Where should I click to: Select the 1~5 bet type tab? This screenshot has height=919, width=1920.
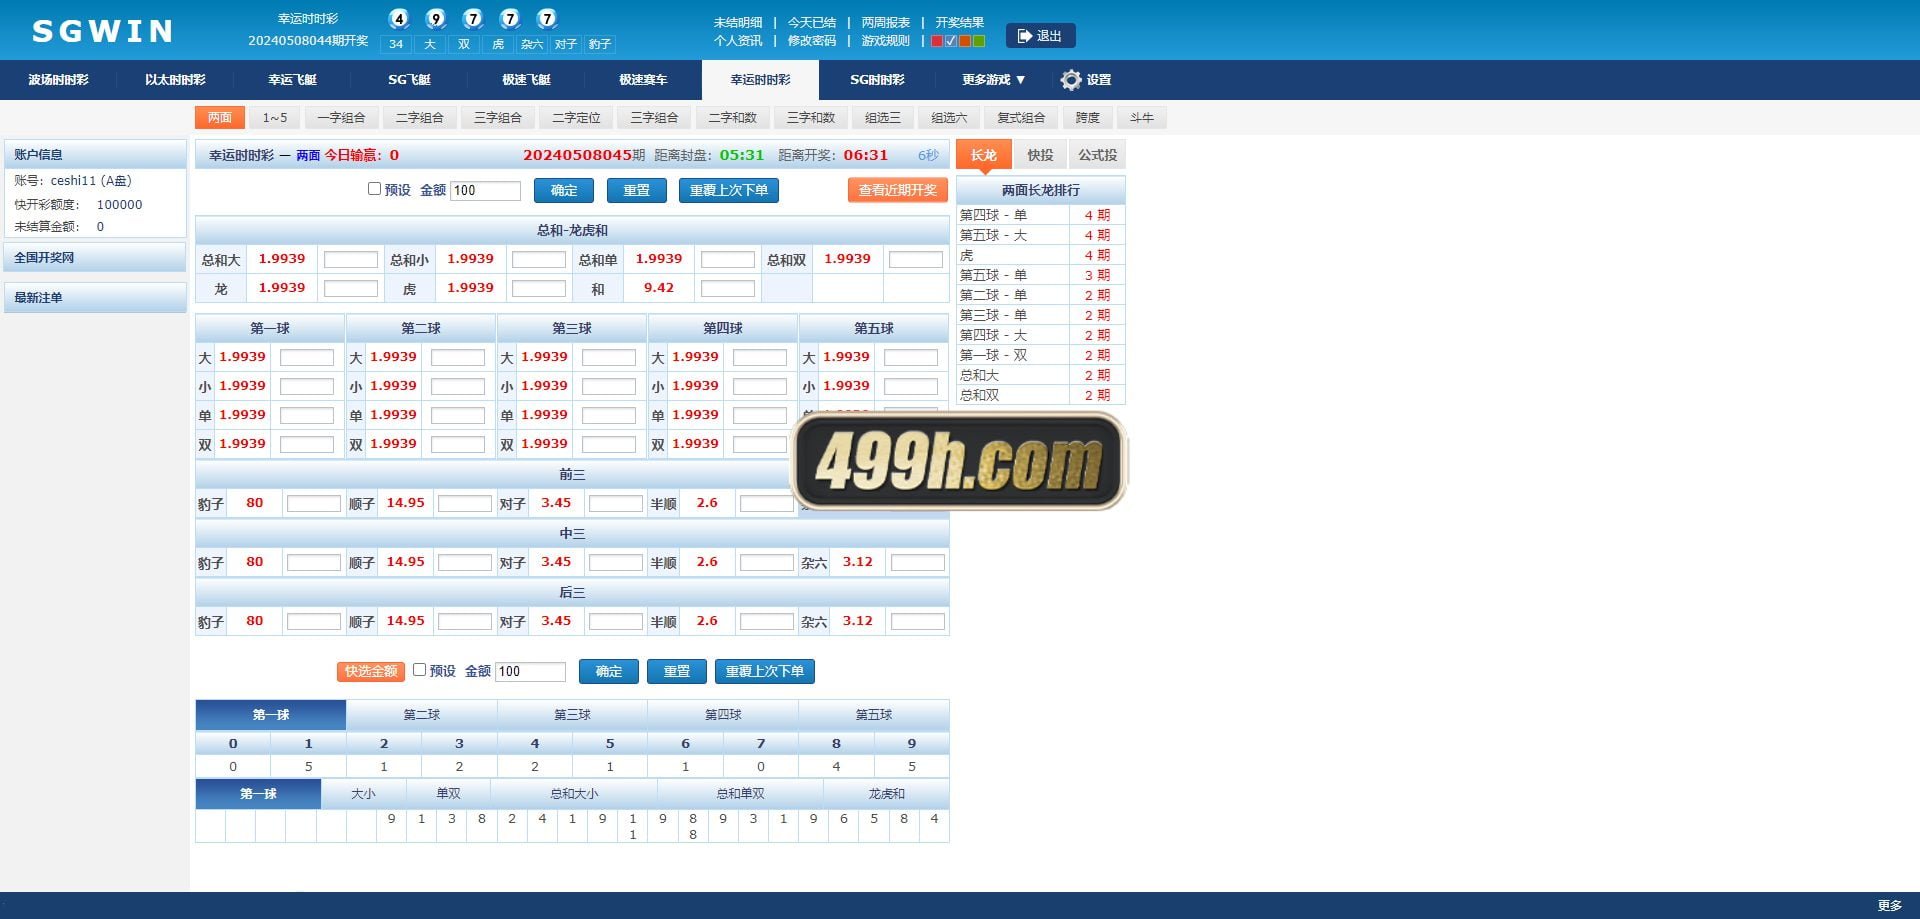tap(275, 118)
